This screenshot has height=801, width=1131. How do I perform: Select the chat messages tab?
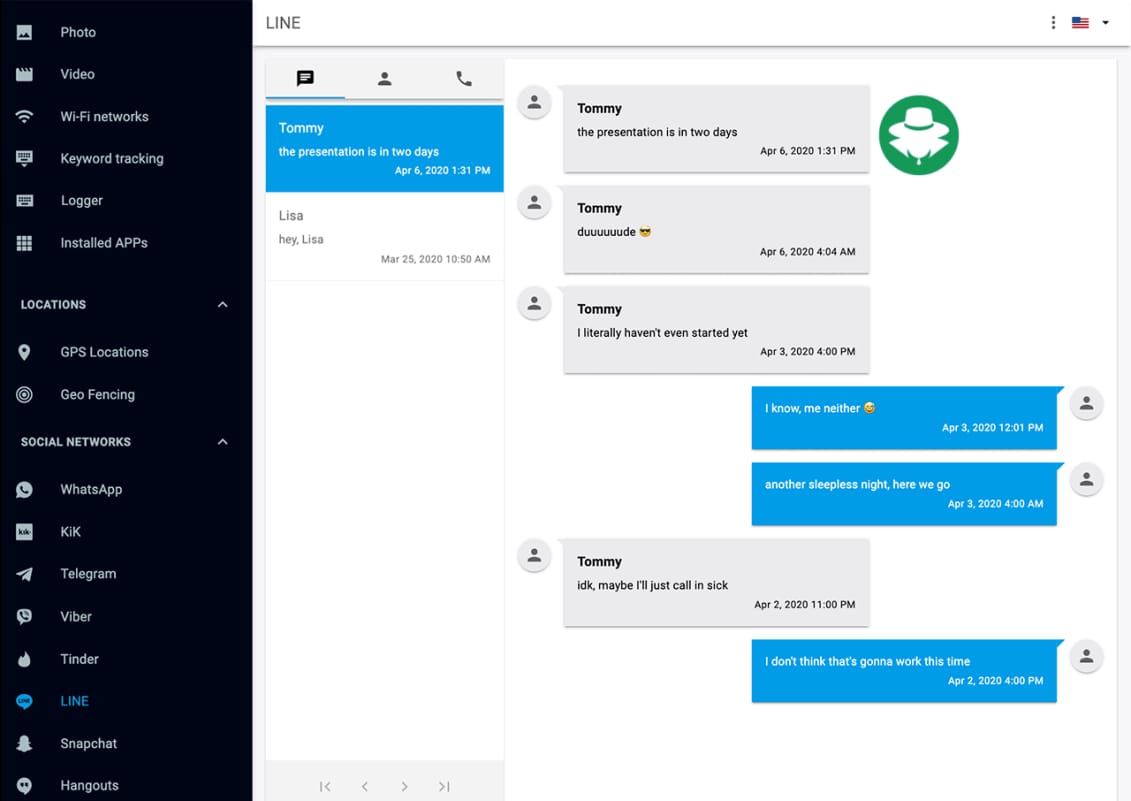pyautogui.click(x=305, y=79)
